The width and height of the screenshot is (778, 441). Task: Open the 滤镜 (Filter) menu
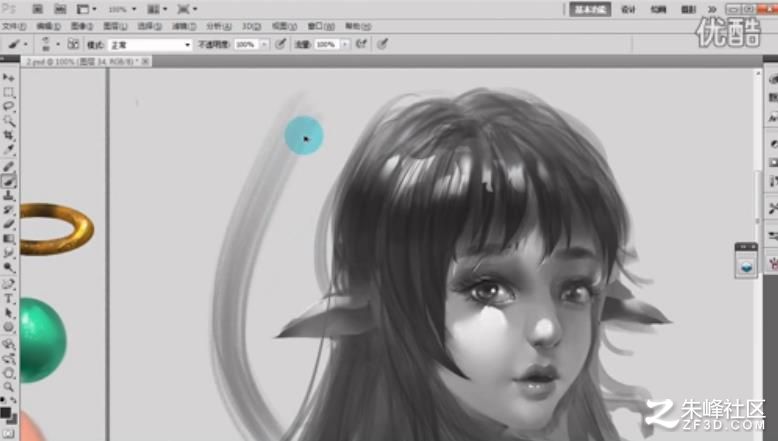click(x=184, y=26)
